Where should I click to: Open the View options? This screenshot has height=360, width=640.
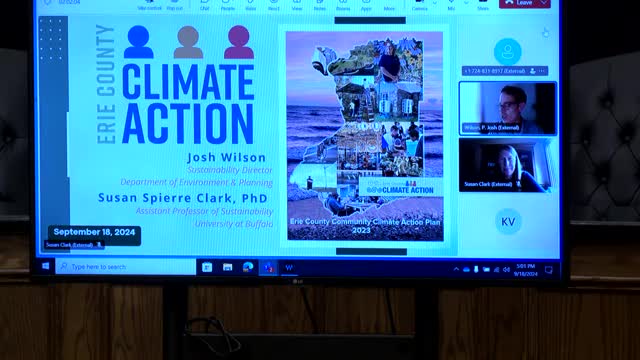pos(297,6)
